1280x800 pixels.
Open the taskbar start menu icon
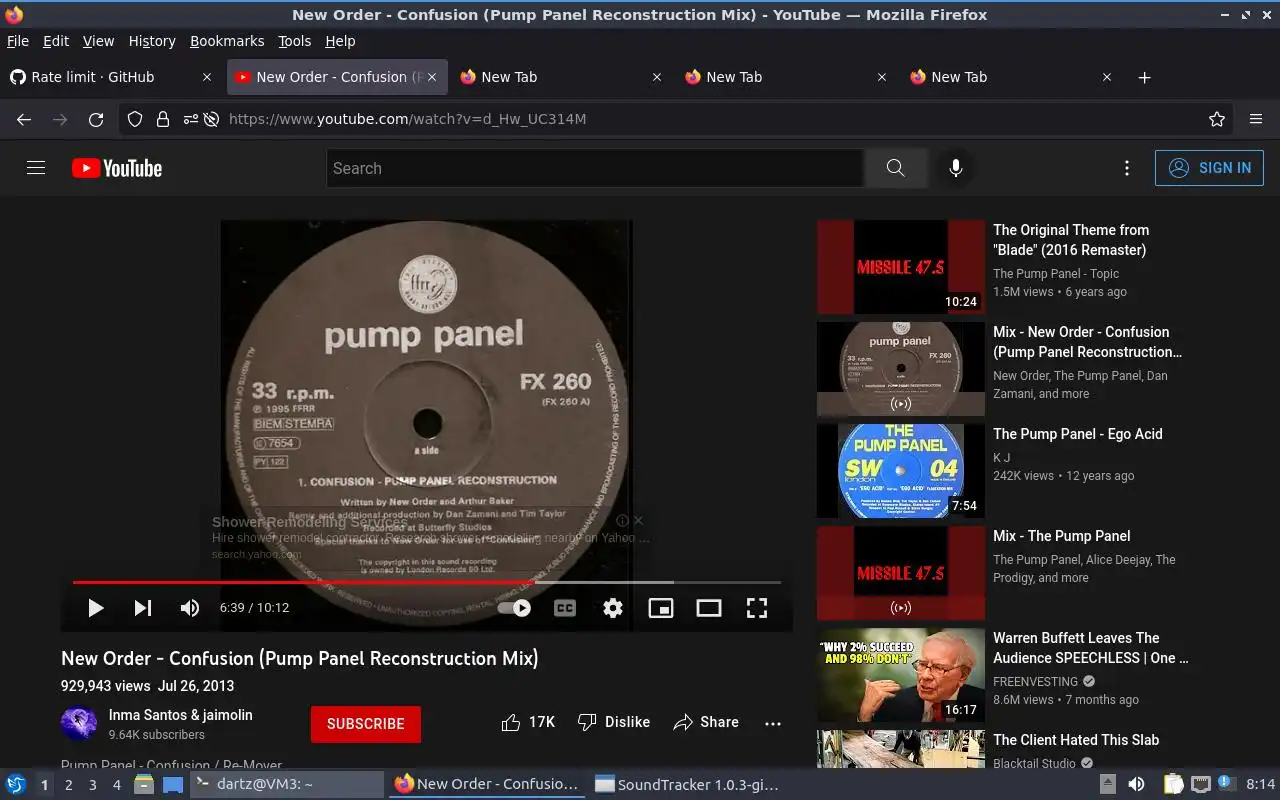(16, 785)
